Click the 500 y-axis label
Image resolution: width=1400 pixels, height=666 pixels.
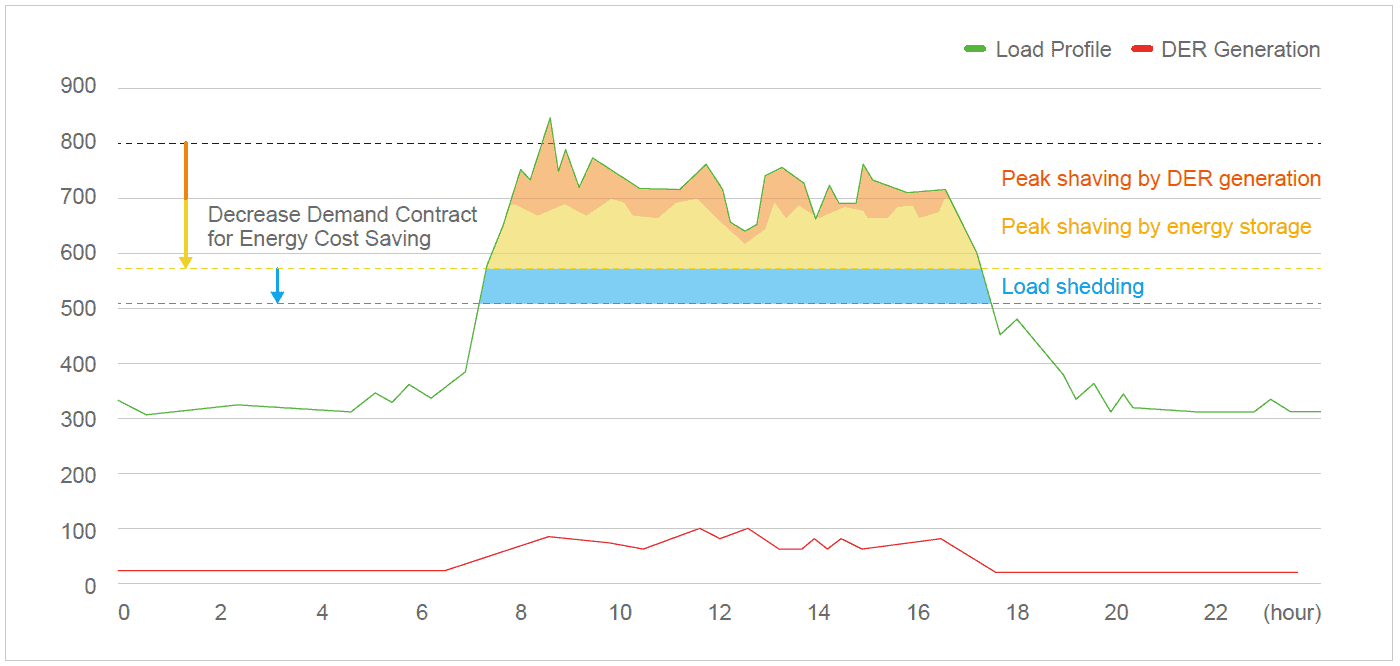point(78,309)
